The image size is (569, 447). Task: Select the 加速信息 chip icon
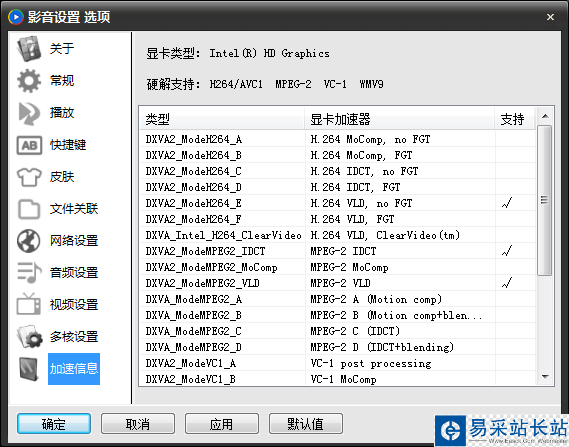click(29, 369)
